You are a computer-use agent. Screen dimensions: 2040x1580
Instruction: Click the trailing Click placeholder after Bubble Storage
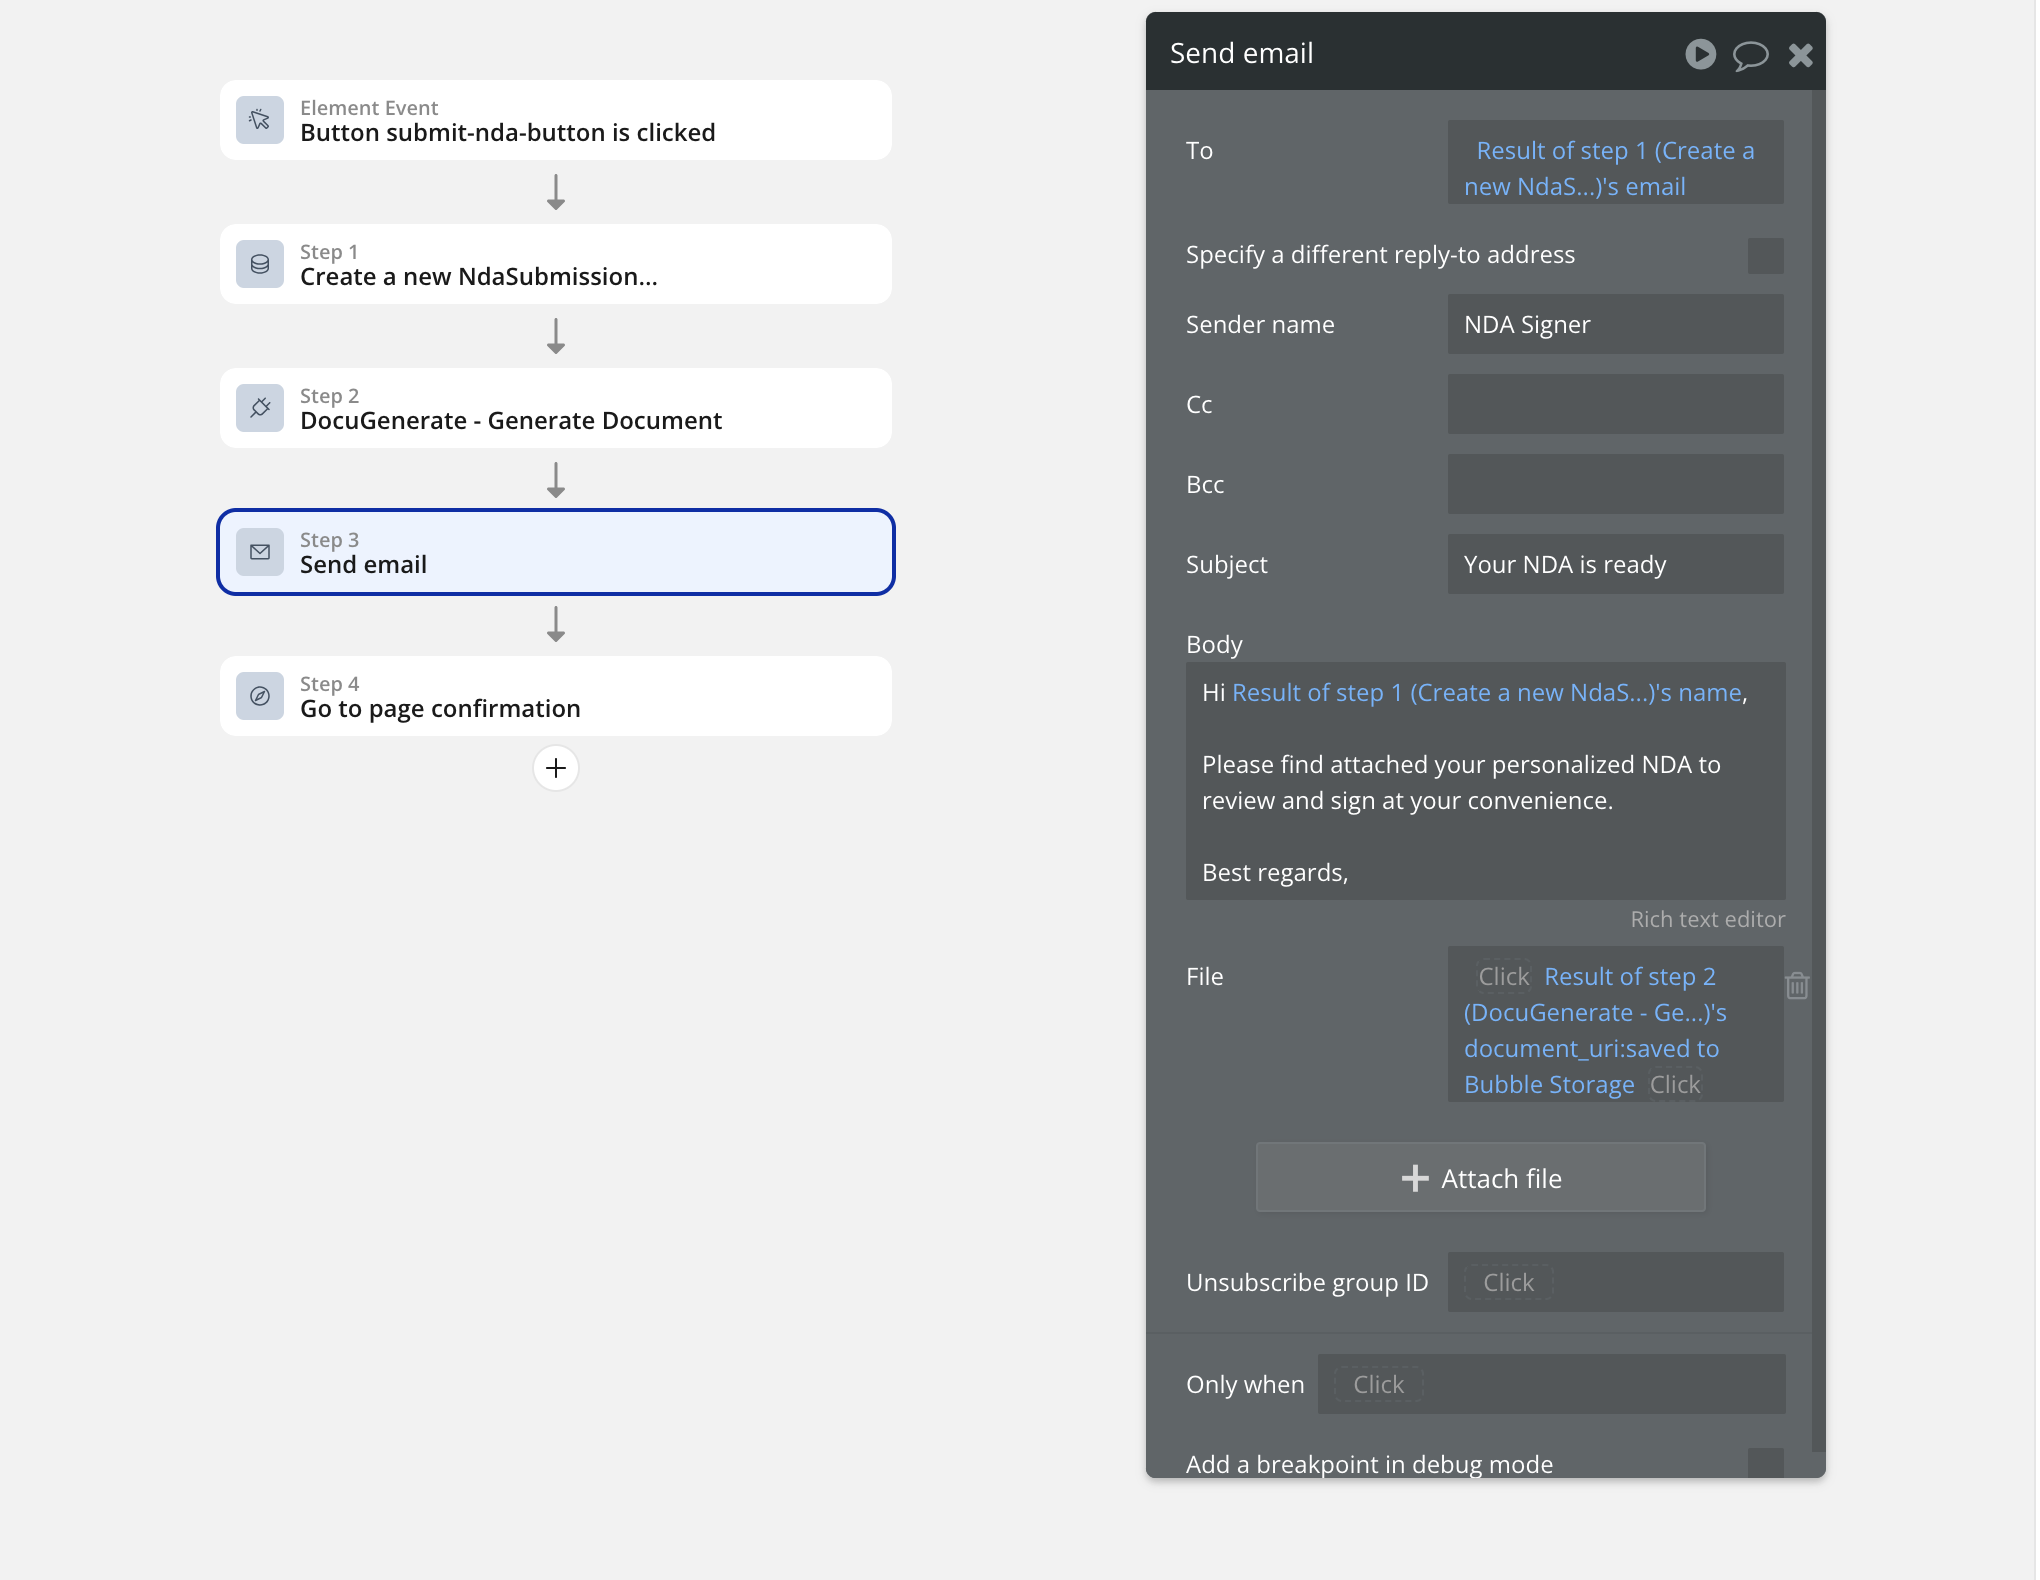[x=1675, y=1085]
